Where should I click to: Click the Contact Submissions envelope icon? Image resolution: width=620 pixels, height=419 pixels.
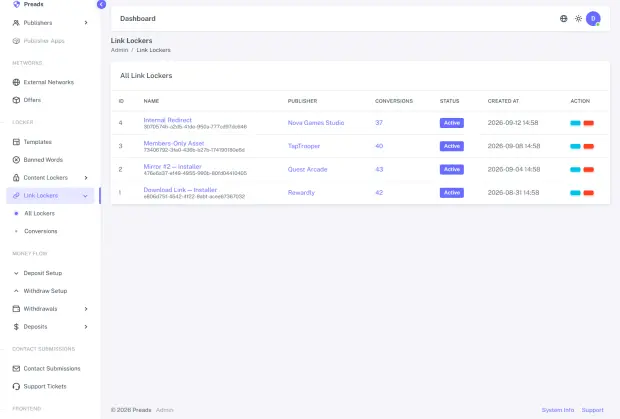point(16,368)
